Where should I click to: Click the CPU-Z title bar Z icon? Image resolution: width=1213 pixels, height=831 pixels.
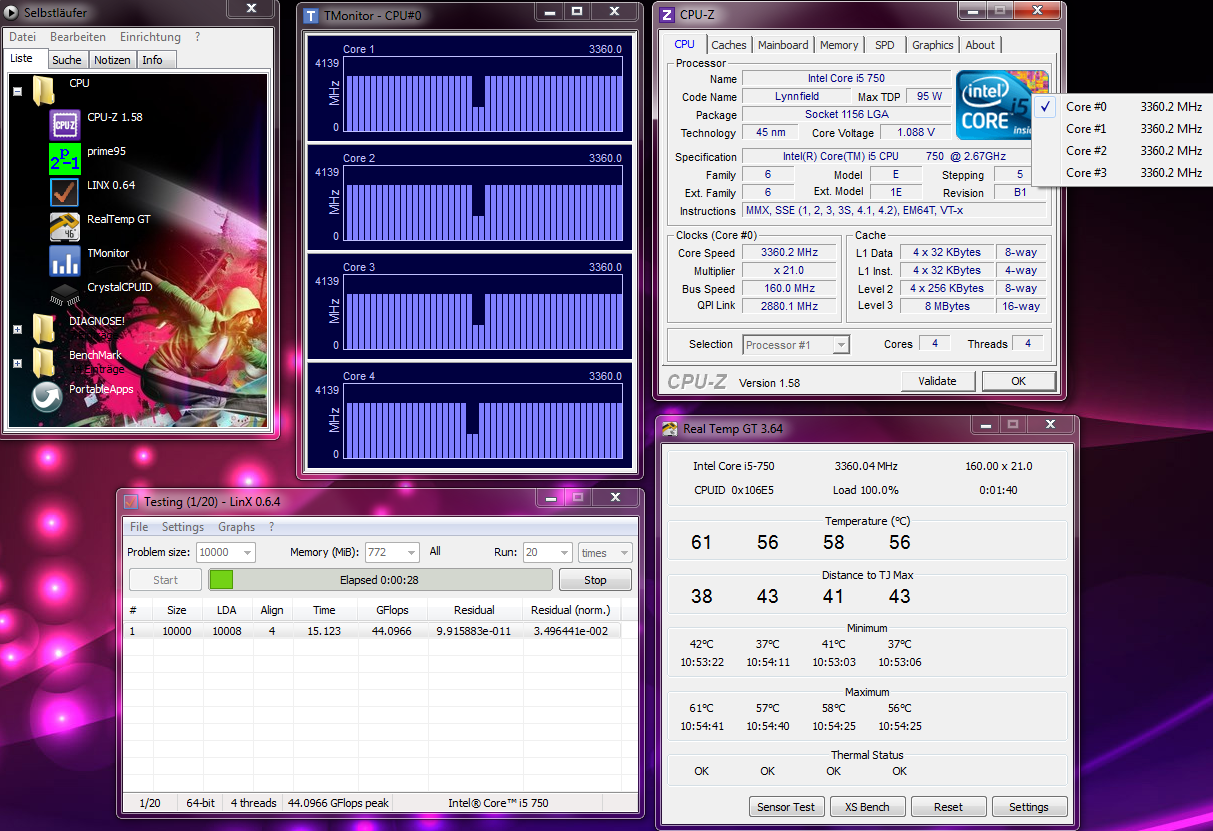(667, 14)
